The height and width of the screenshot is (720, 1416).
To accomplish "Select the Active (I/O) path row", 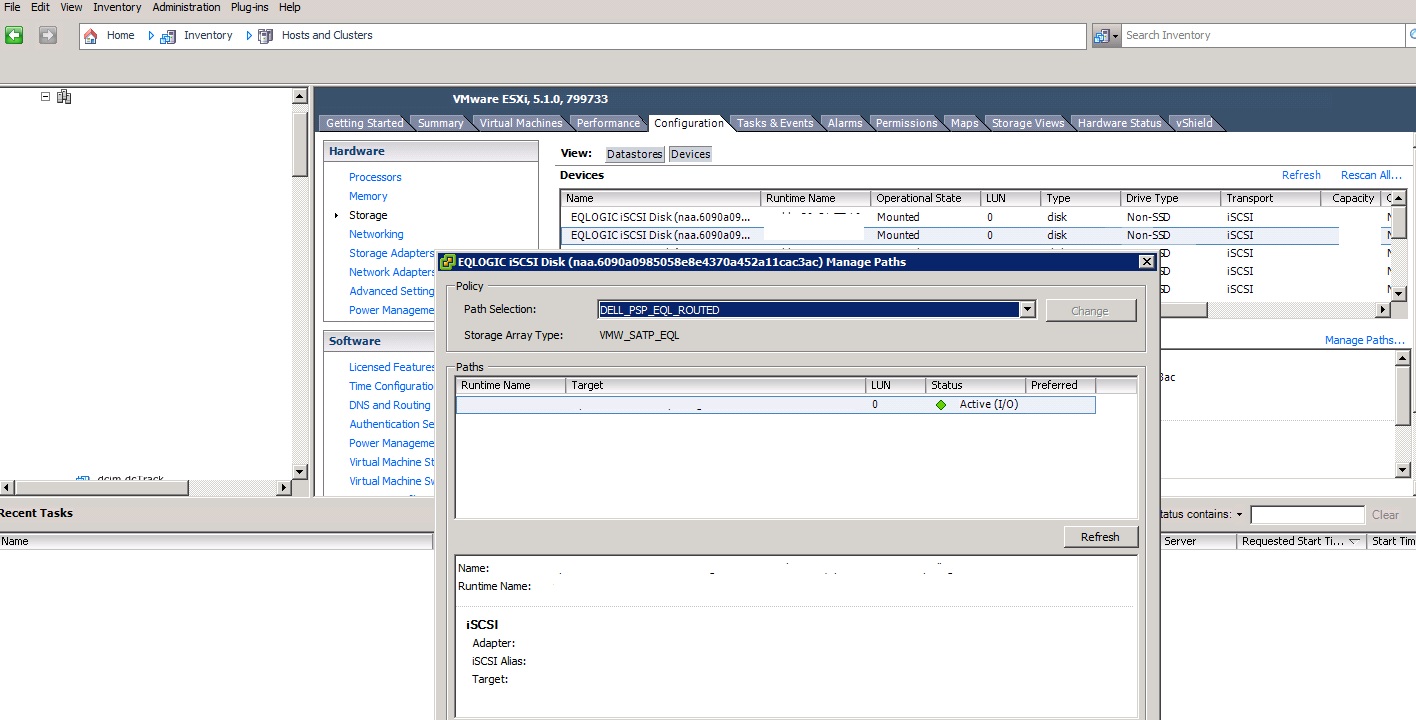I will 775,405.
